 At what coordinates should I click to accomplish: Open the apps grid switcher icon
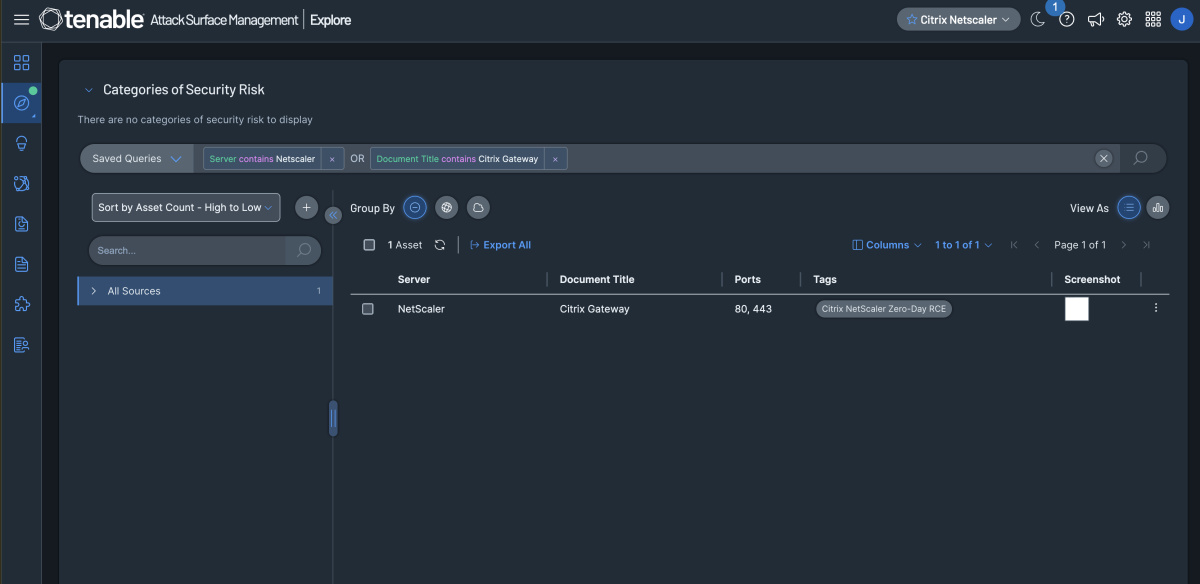tap(1153, 19)
